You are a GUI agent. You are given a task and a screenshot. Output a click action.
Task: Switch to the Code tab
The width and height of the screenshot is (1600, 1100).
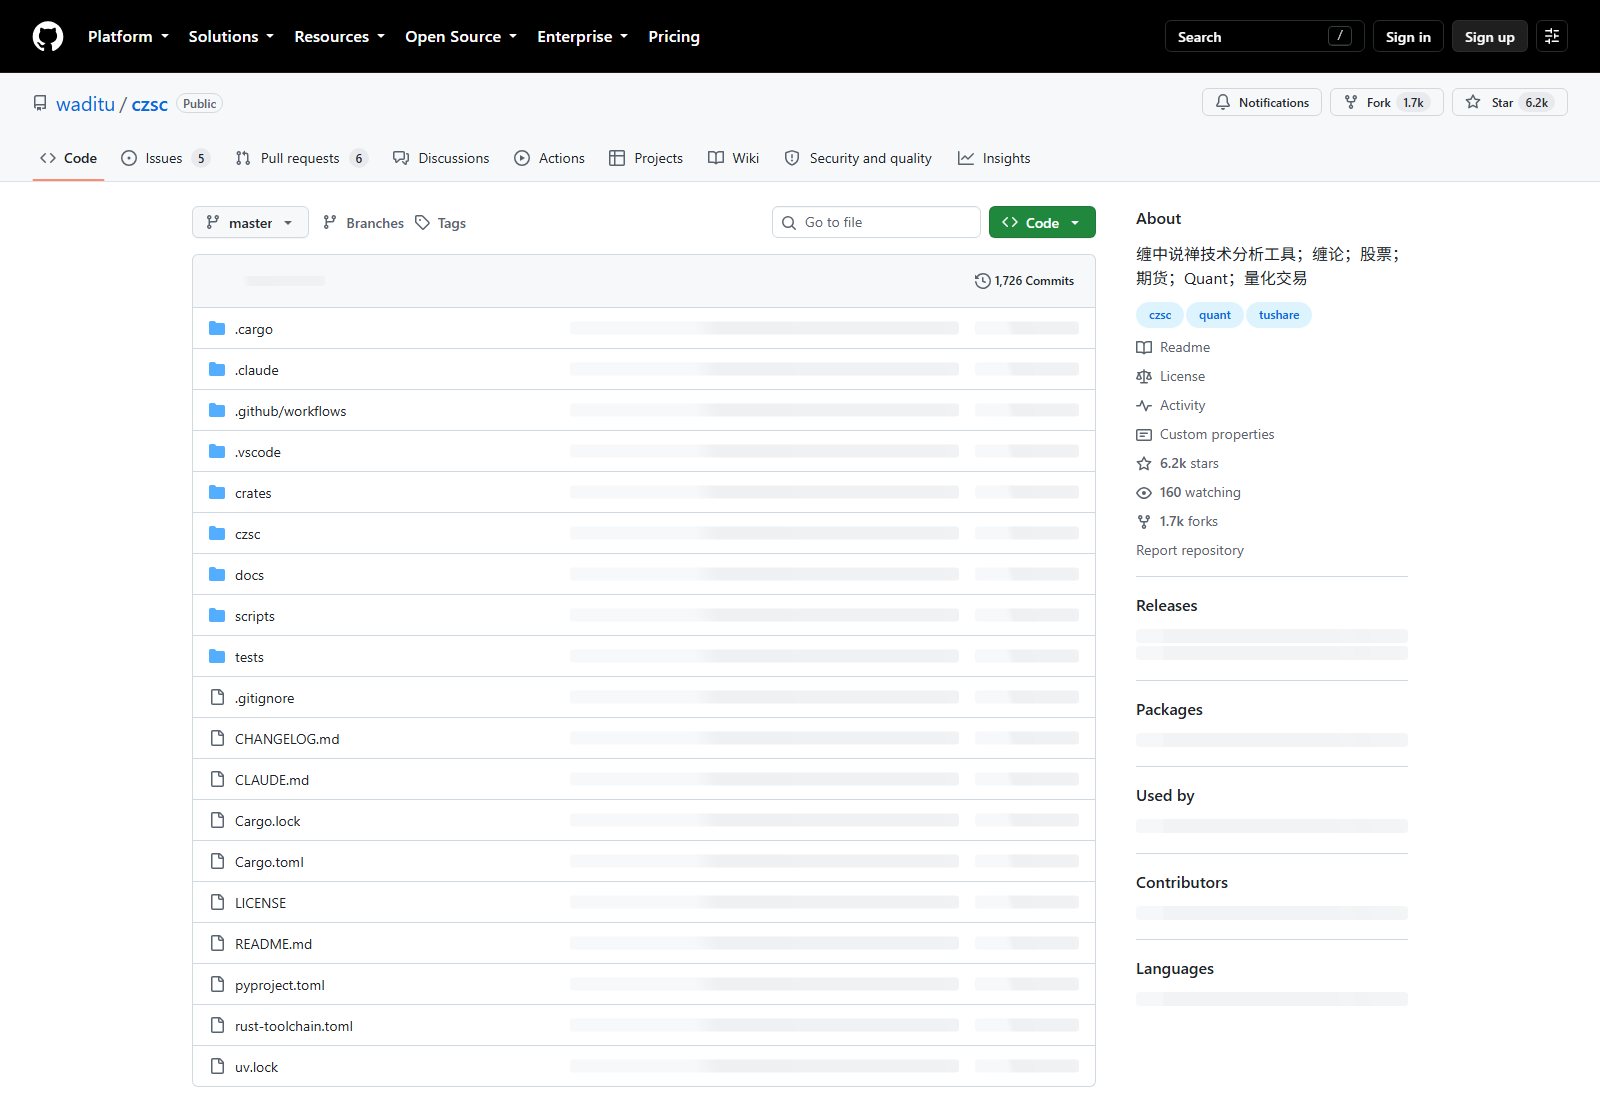tap(68, 158)
